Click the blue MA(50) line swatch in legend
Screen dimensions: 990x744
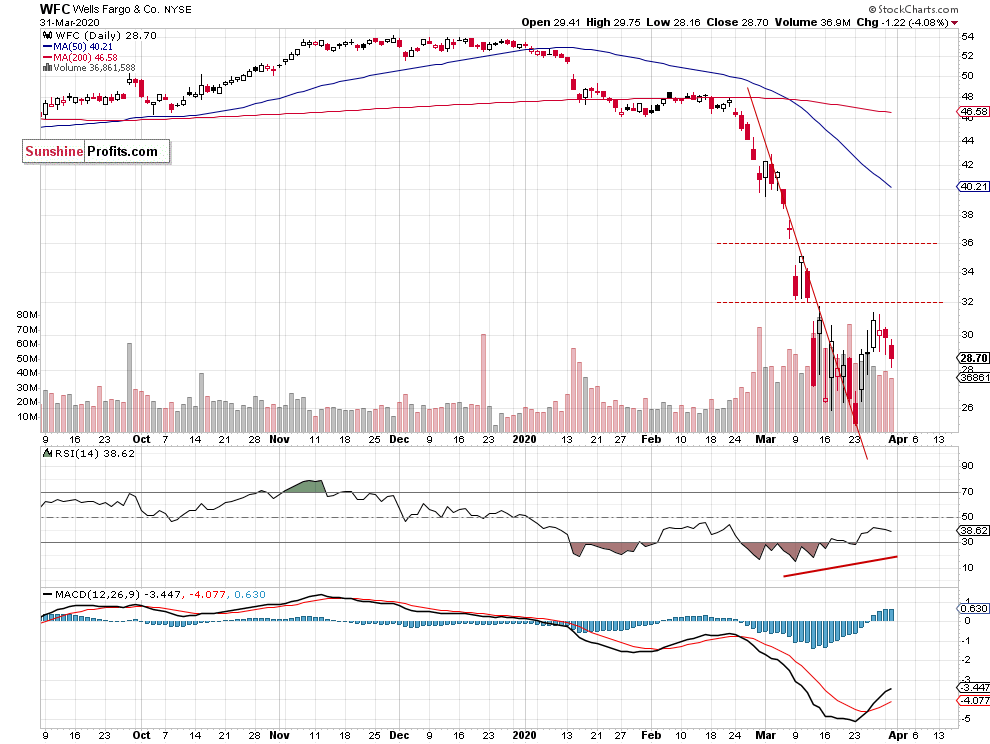pos(47,47)
